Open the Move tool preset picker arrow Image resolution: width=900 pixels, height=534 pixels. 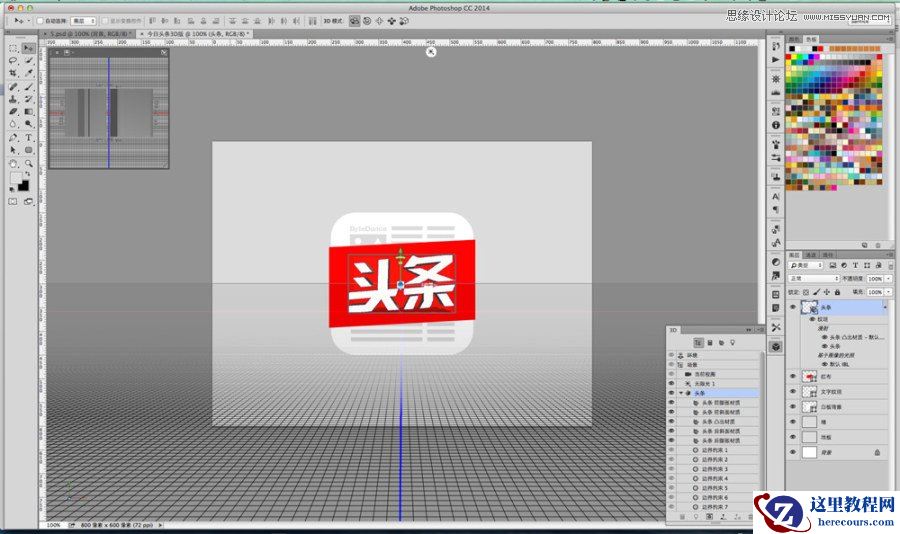(x=29, y=21)
